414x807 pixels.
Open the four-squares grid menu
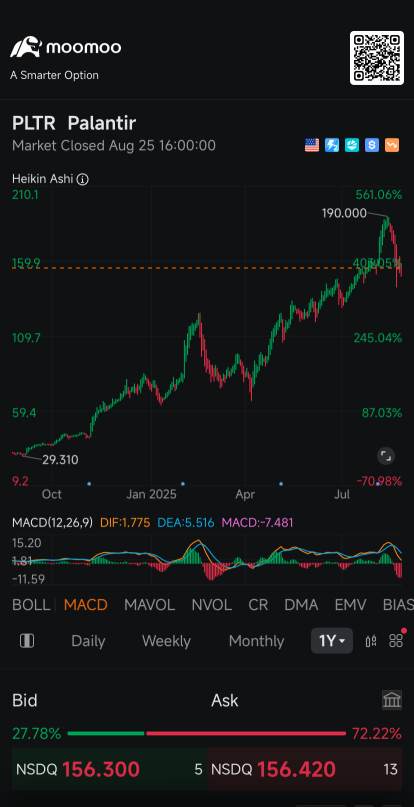coord(396,641)
